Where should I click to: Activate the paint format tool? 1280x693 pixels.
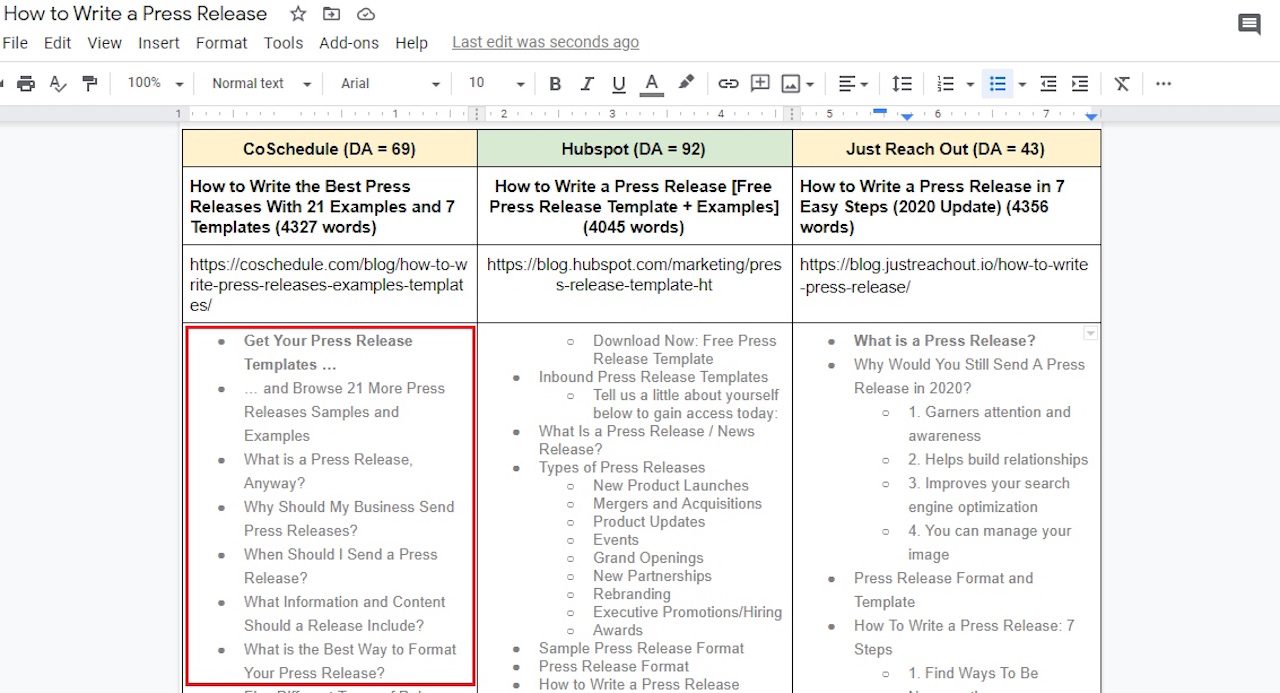click(x=90, y=84)
